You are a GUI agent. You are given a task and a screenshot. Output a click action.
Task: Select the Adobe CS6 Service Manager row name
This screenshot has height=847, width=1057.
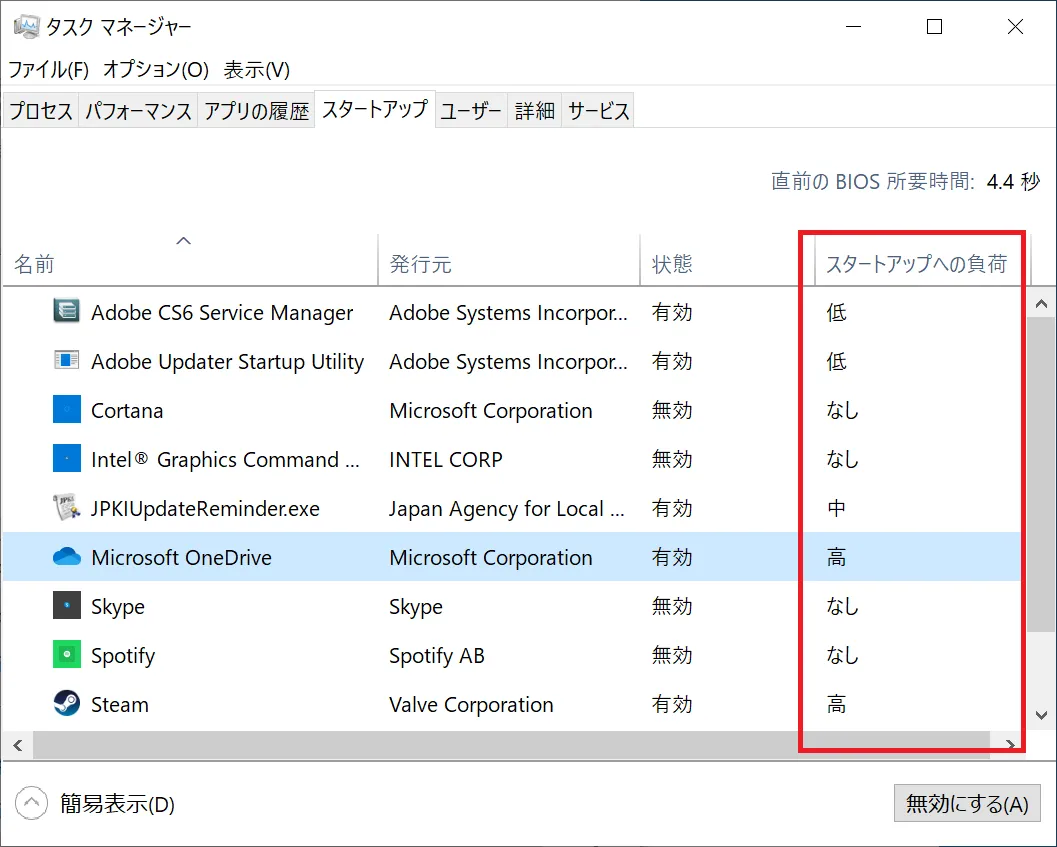[x=222, y=312]
